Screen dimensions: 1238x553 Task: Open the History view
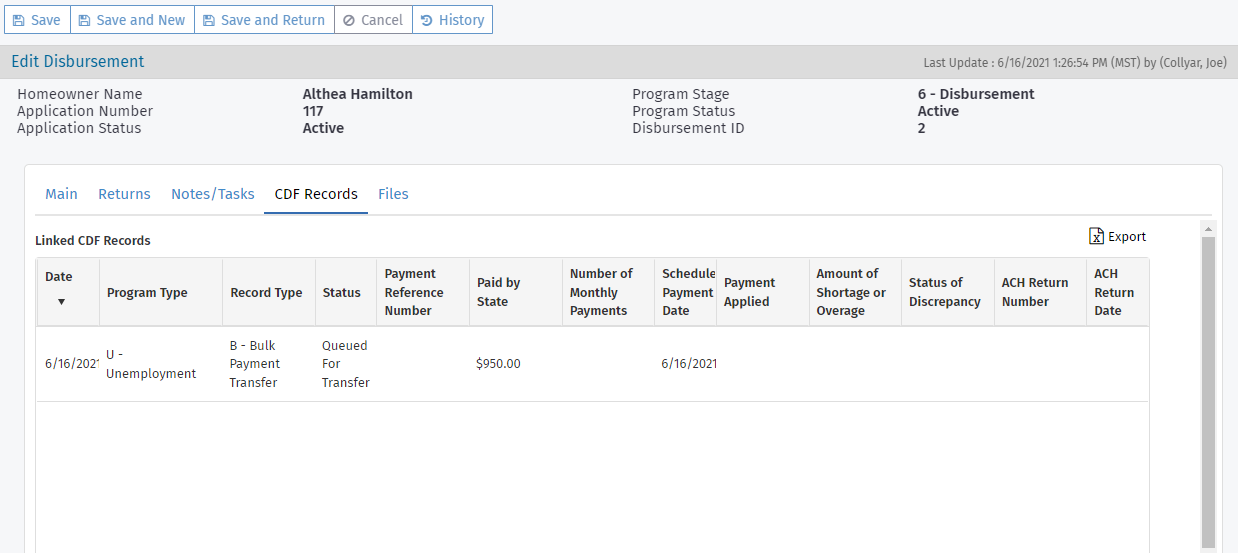click(x=452, y=20)
